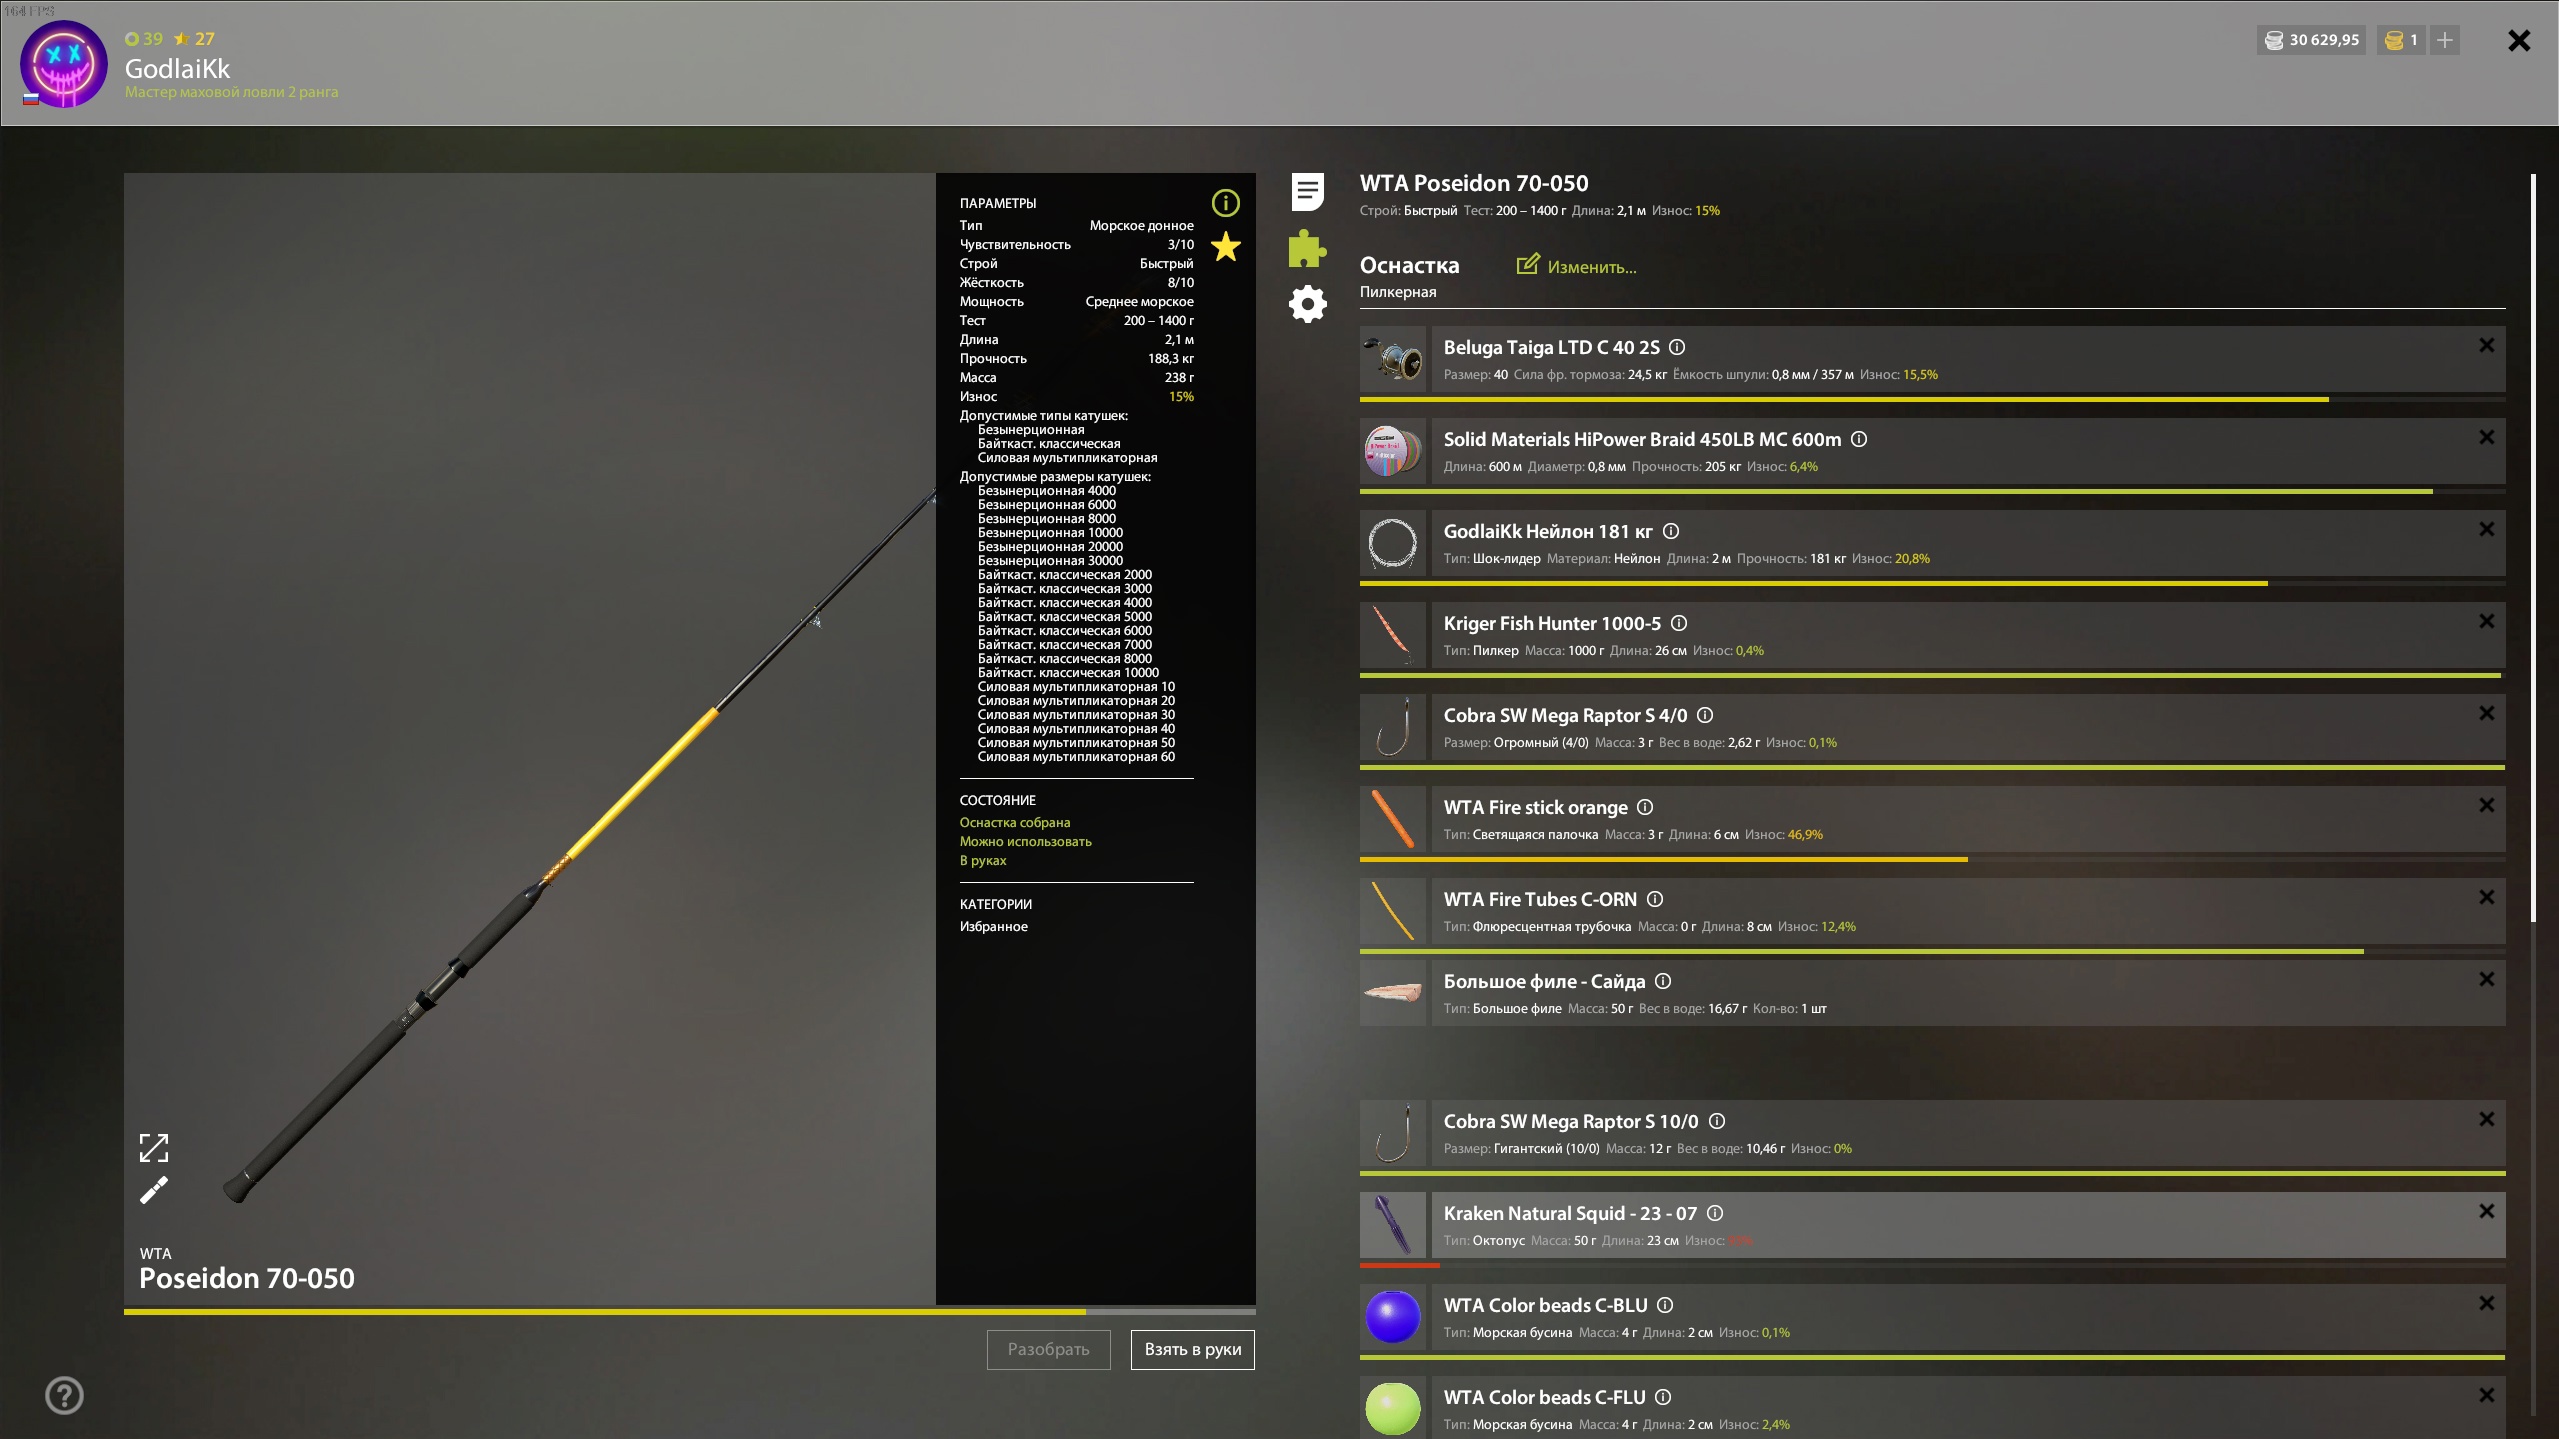
Task: Remove Kriger Fish Hunter 1000-5 pilker
Action: 2486,621
